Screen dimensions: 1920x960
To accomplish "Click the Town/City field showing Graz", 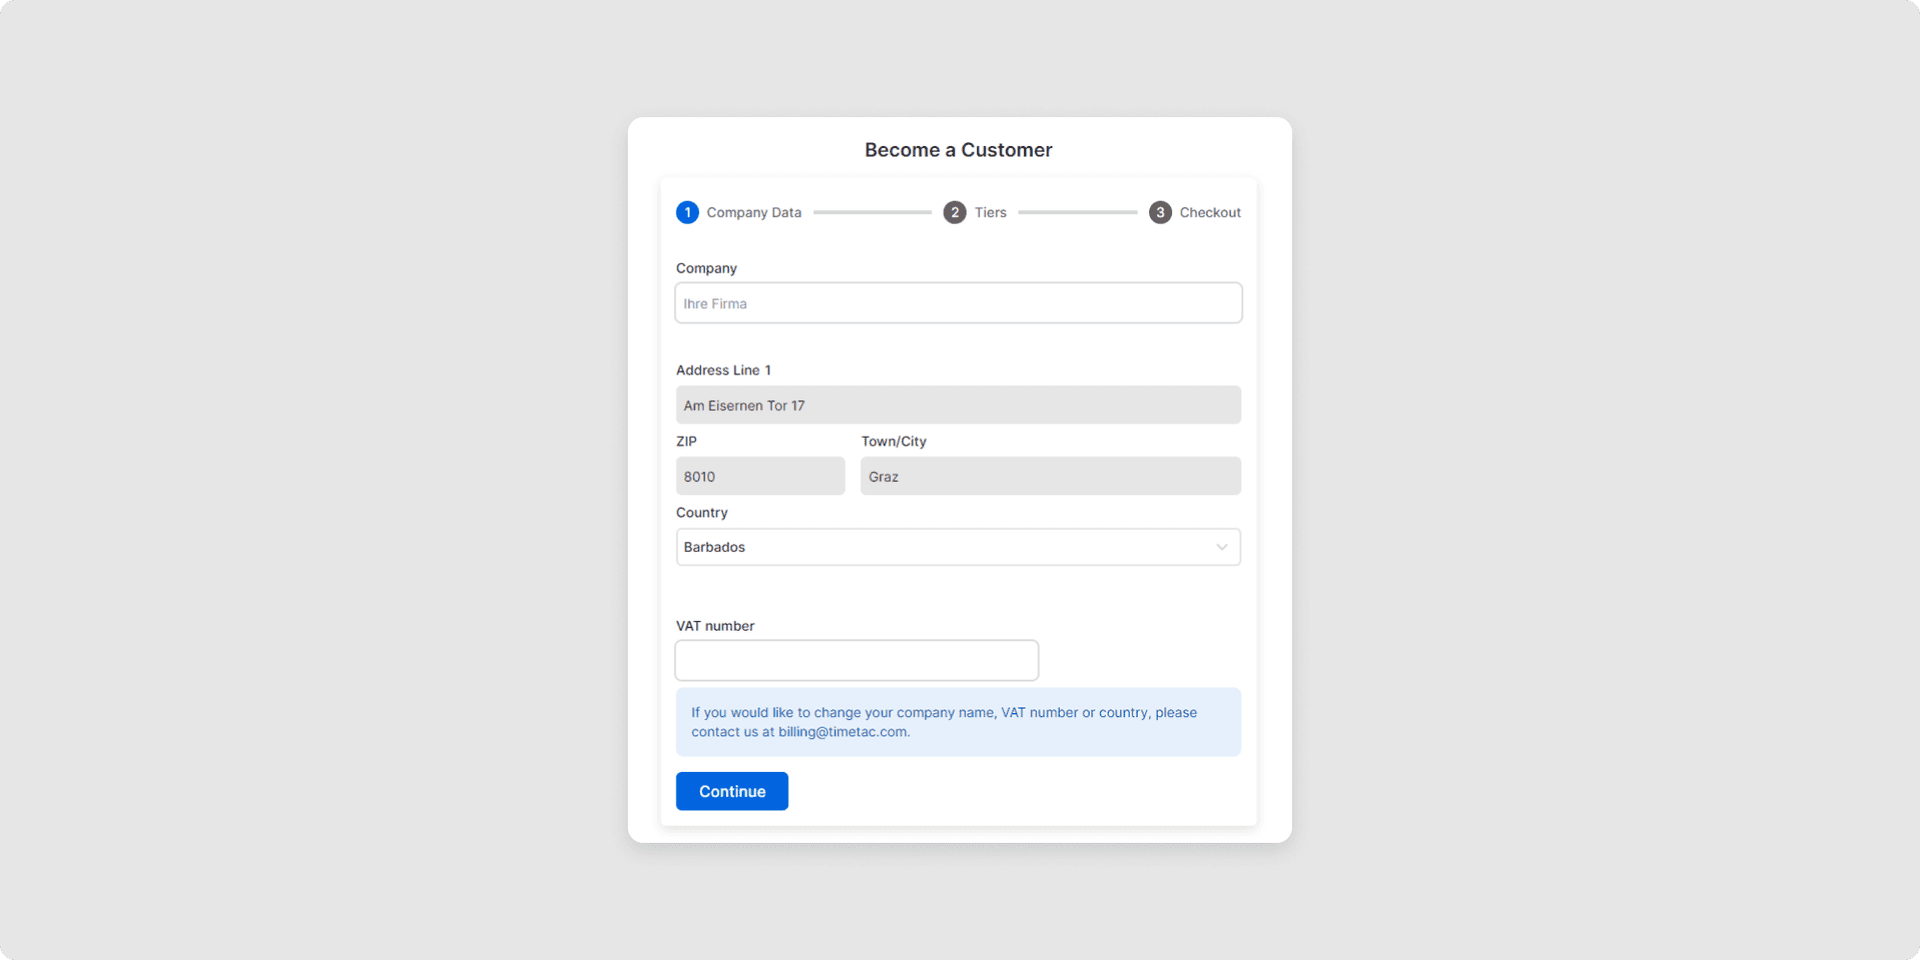I will click(1050, 476).
